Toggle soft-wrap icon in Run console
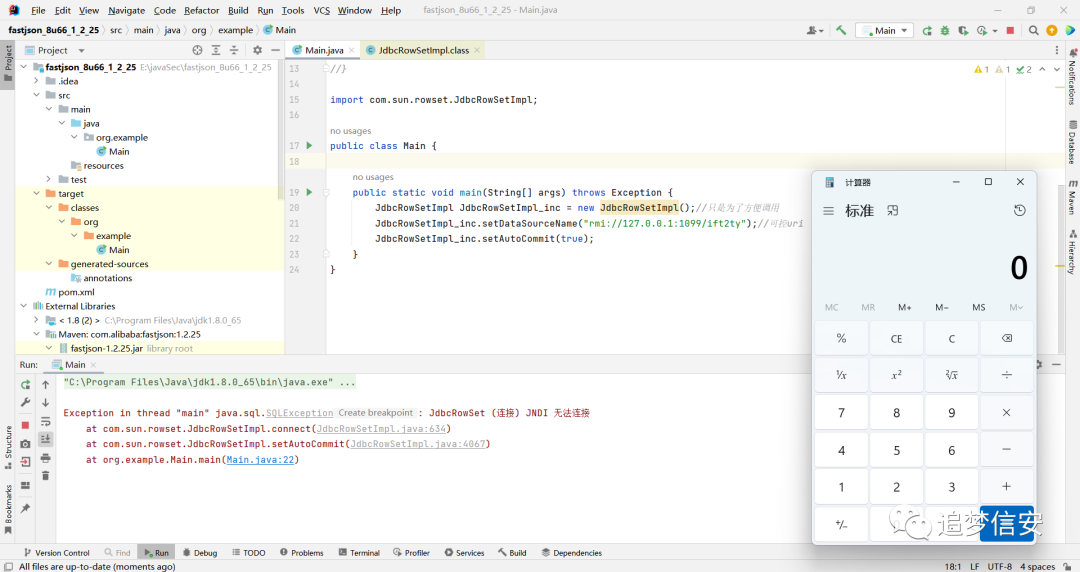The height and width of the screenshot is (572, 1080). [x=45, y=421]
